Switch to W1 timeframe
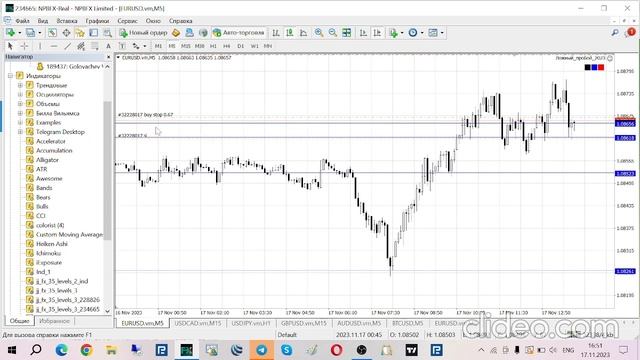This screenshot has width=640, height=360. [254, 46]
